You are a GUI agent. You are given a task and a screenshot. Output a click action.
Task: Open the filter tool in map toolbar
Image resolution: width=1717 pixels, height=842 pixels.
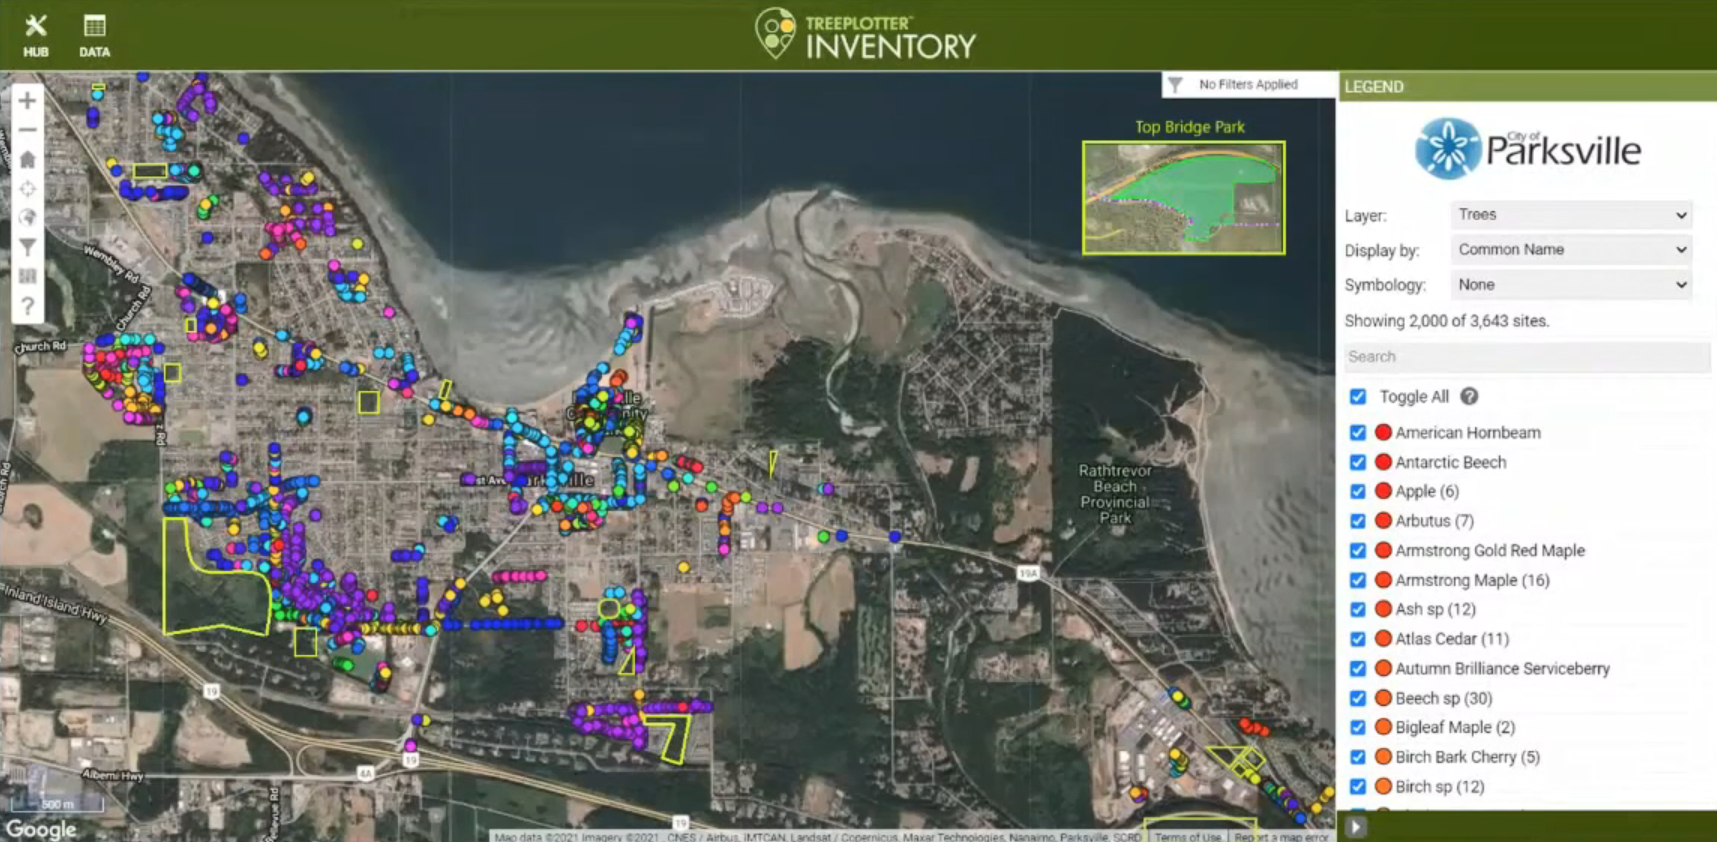tap(27, 247)
